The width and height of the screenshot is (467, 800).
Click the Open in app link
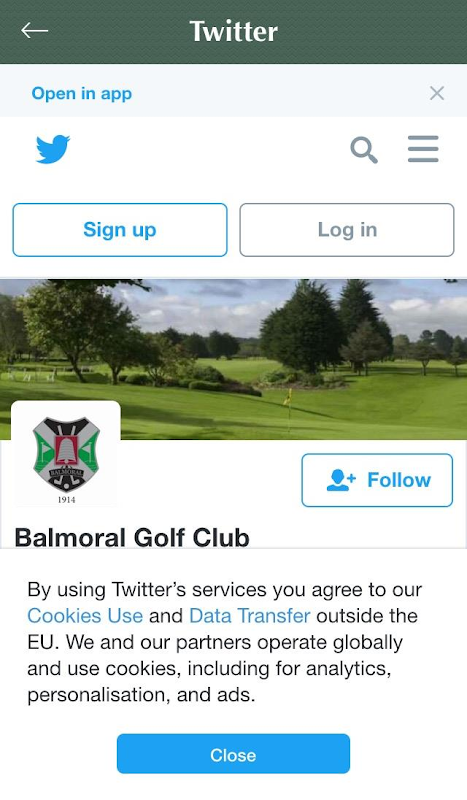coord(82,94)
